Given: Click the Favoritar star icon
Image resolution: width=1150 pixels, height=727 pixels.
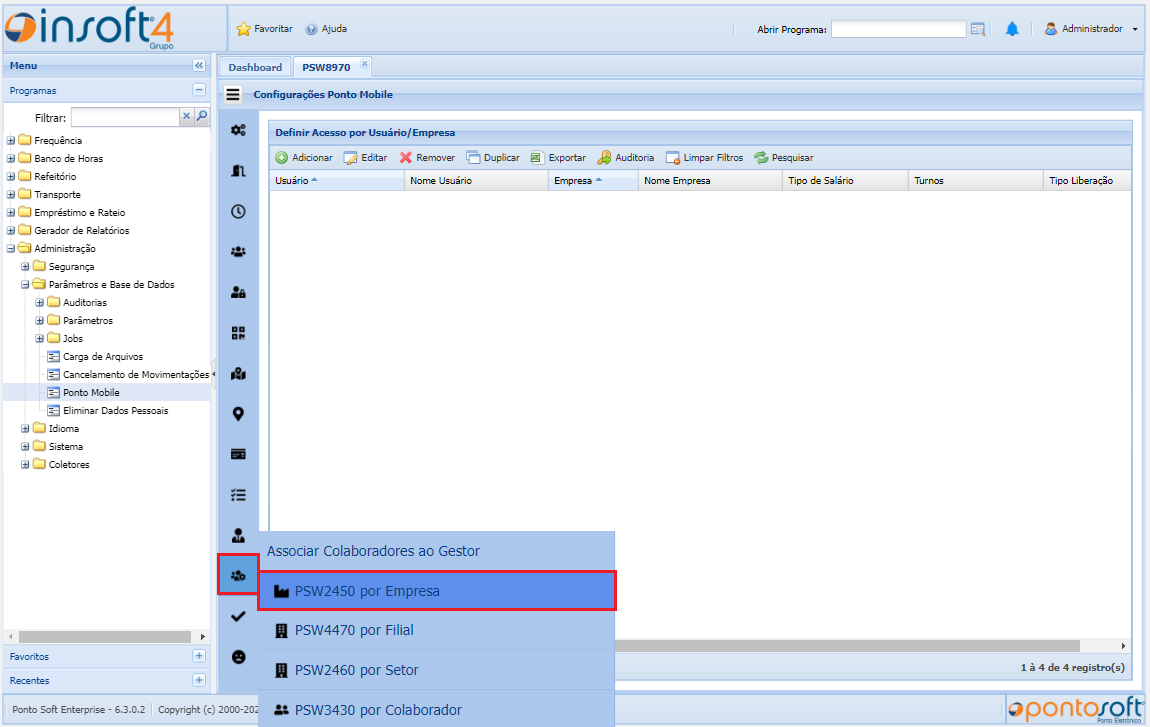Looking at the screenshot, I should point(242,28).
